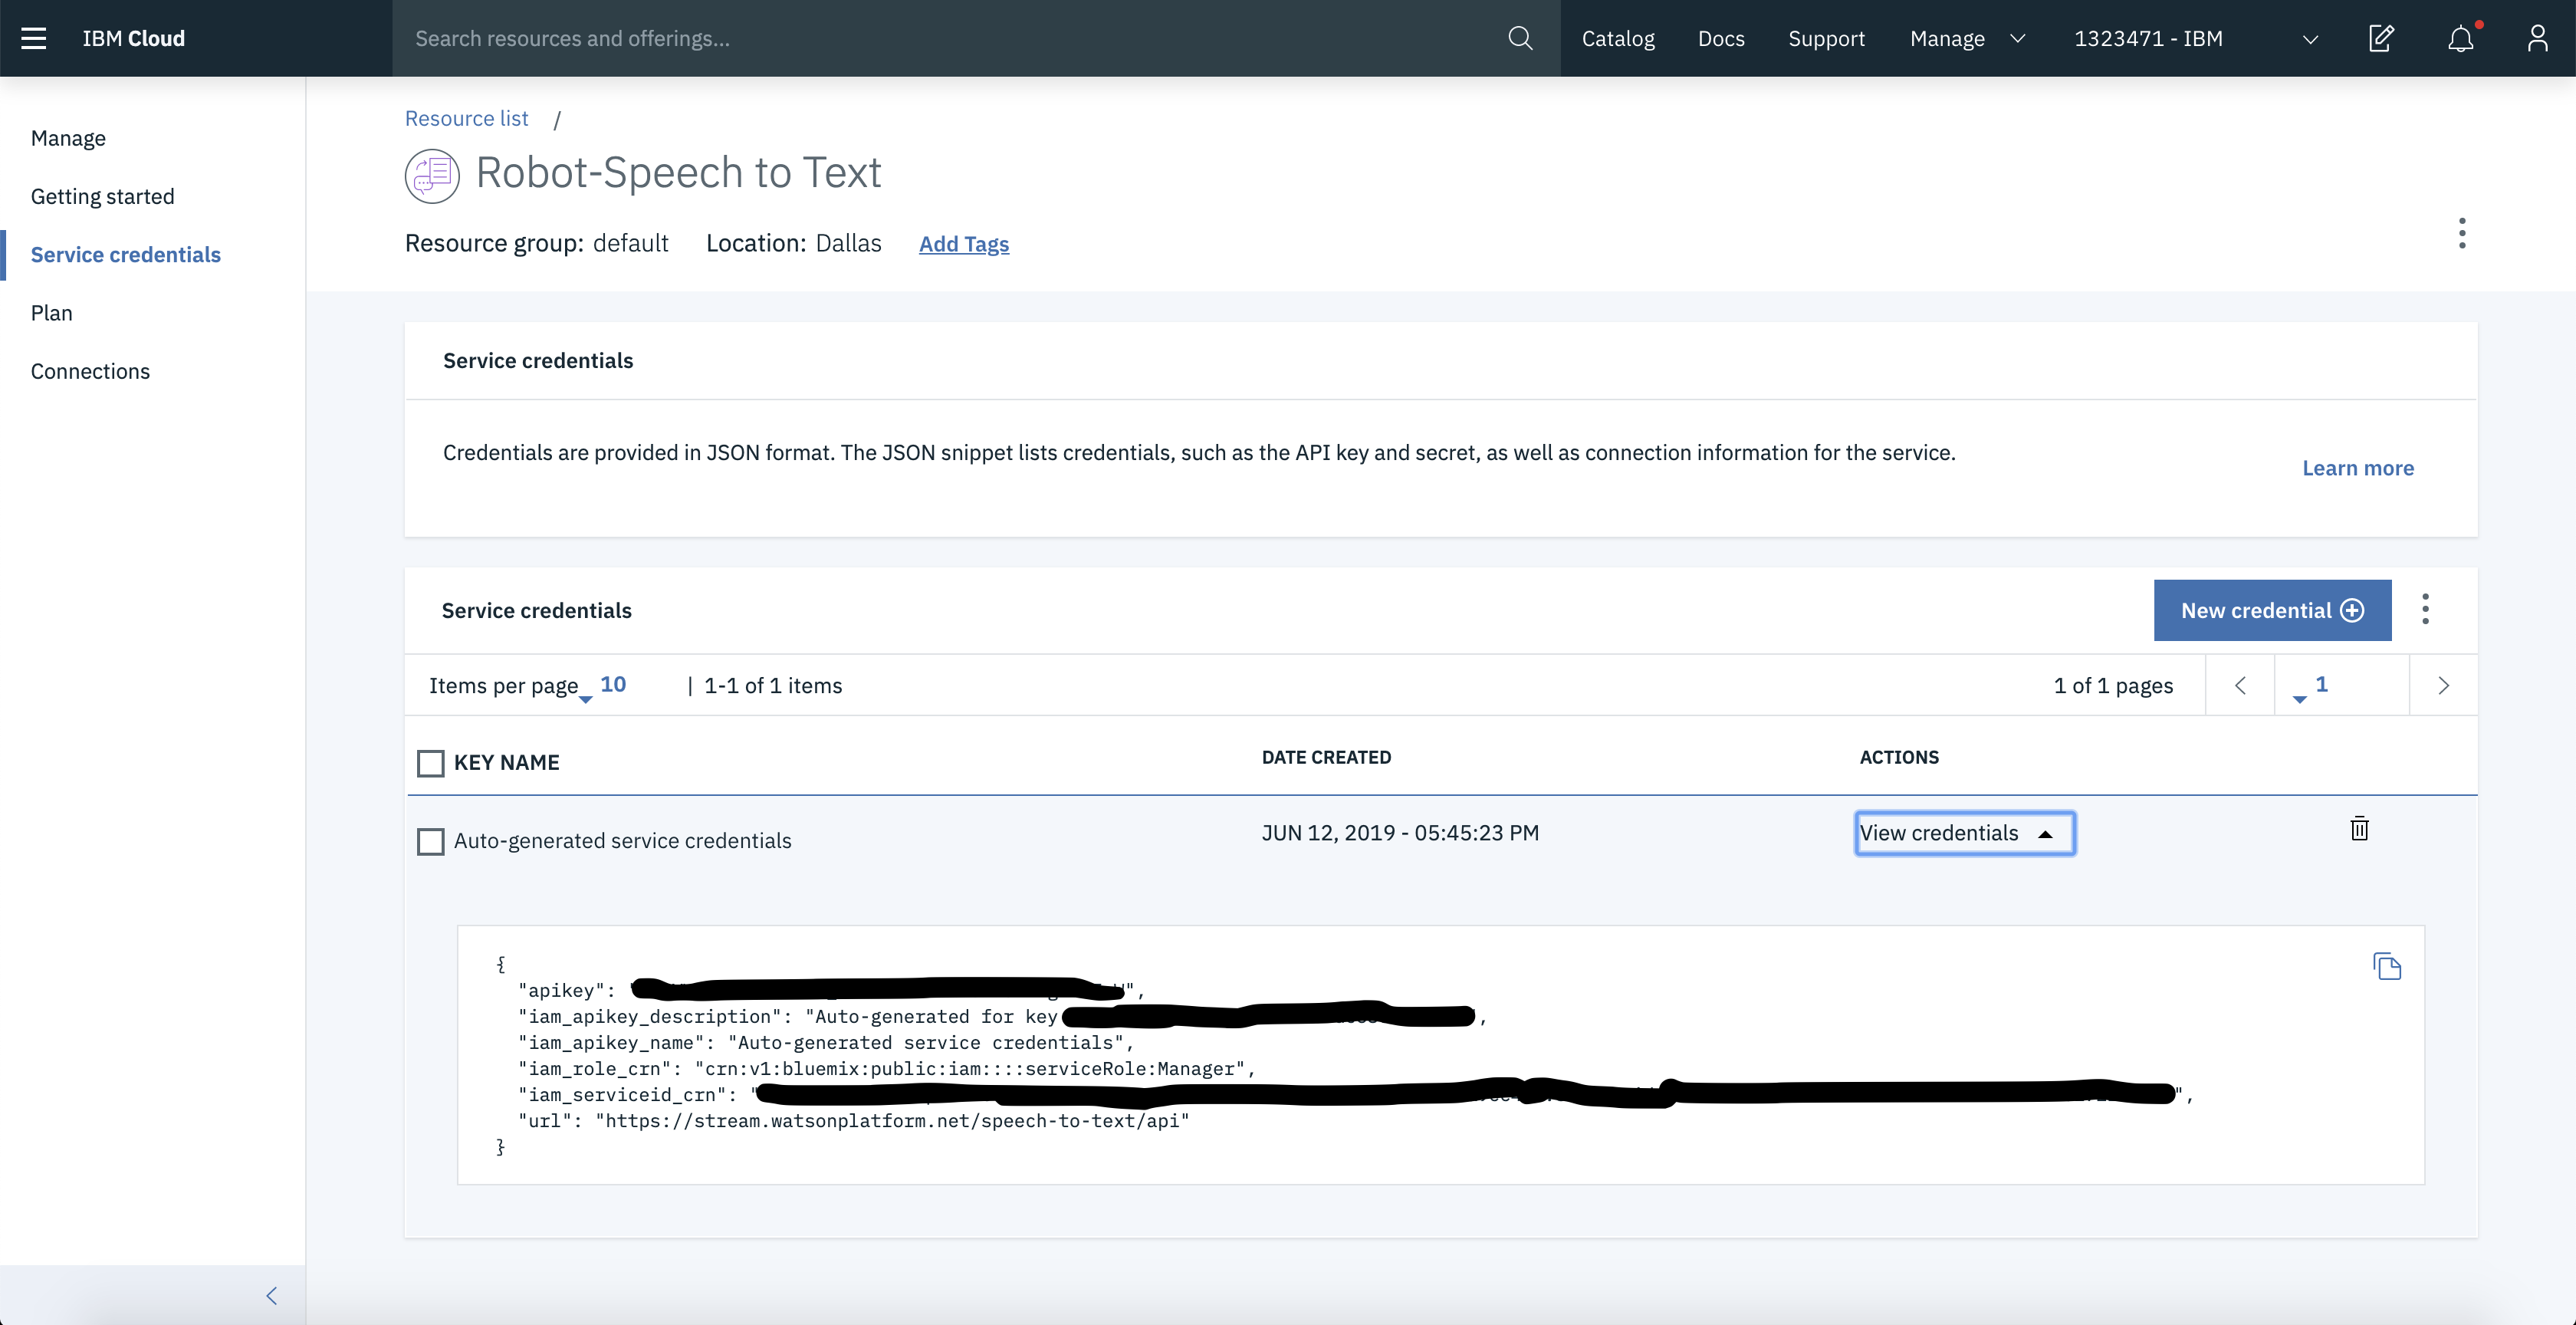Open the Items per page dropdown
2576x1325 pixels.
[x=610, y=686]
